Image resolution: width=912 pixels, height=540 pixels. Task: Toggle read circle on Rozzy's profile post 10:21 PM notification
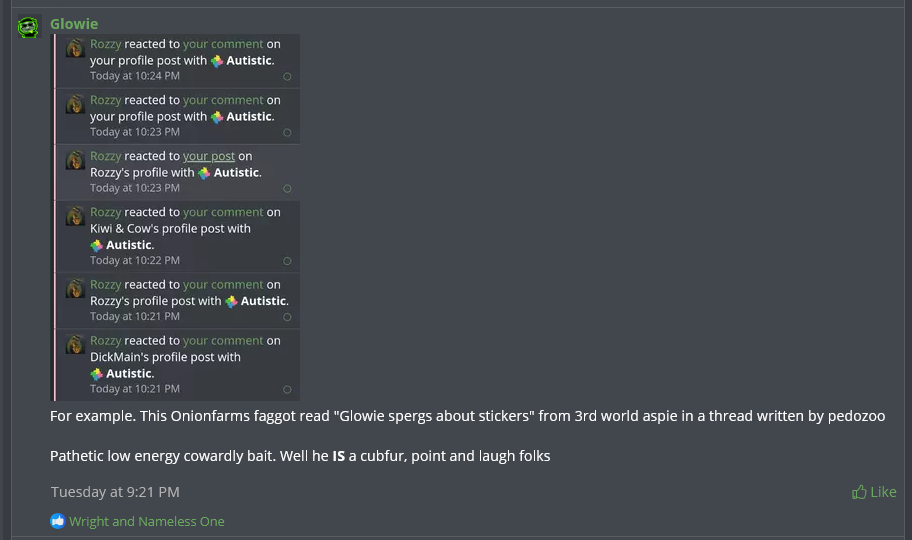[287, 317]
